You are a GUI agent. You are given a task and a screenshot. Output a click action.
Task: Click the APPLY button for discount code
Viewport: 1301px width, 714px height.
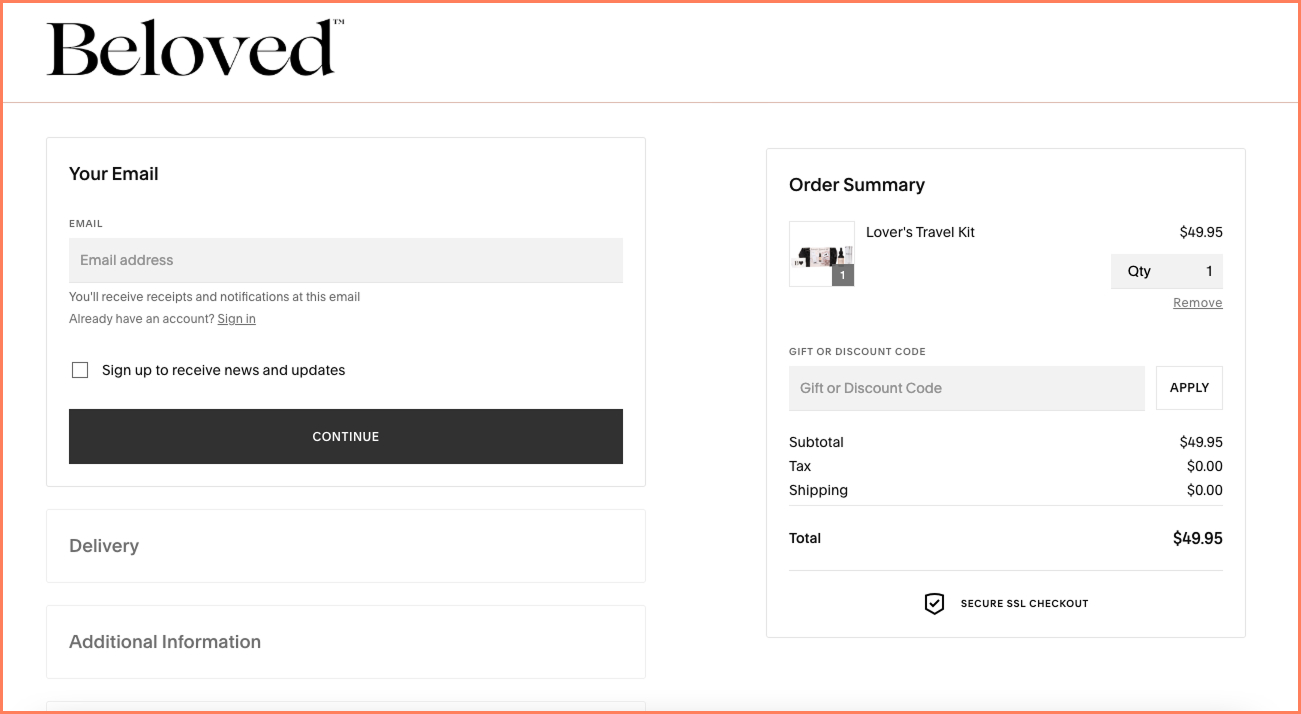(1189, 387)
